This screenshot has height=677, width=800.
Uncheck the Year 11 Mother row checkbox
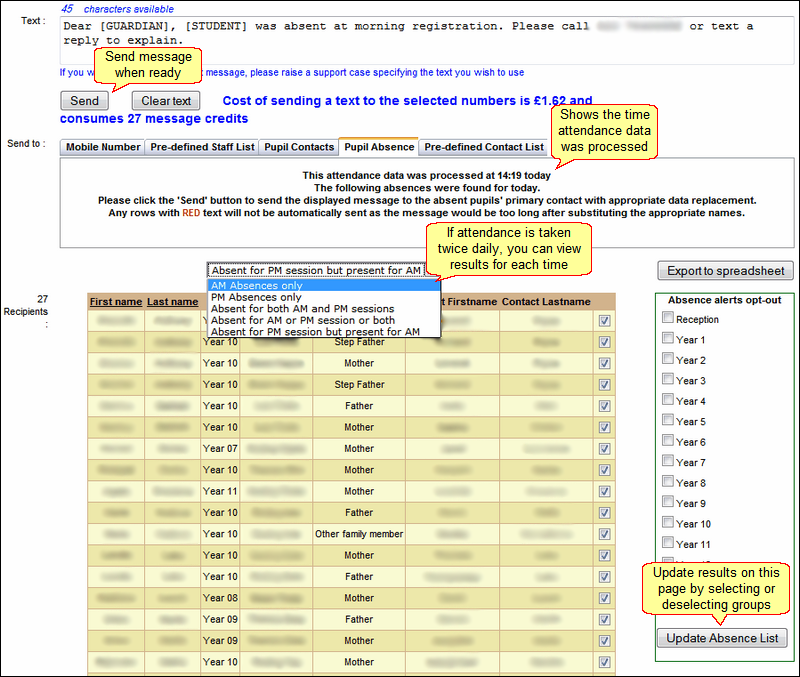click(x=605, y=491)
